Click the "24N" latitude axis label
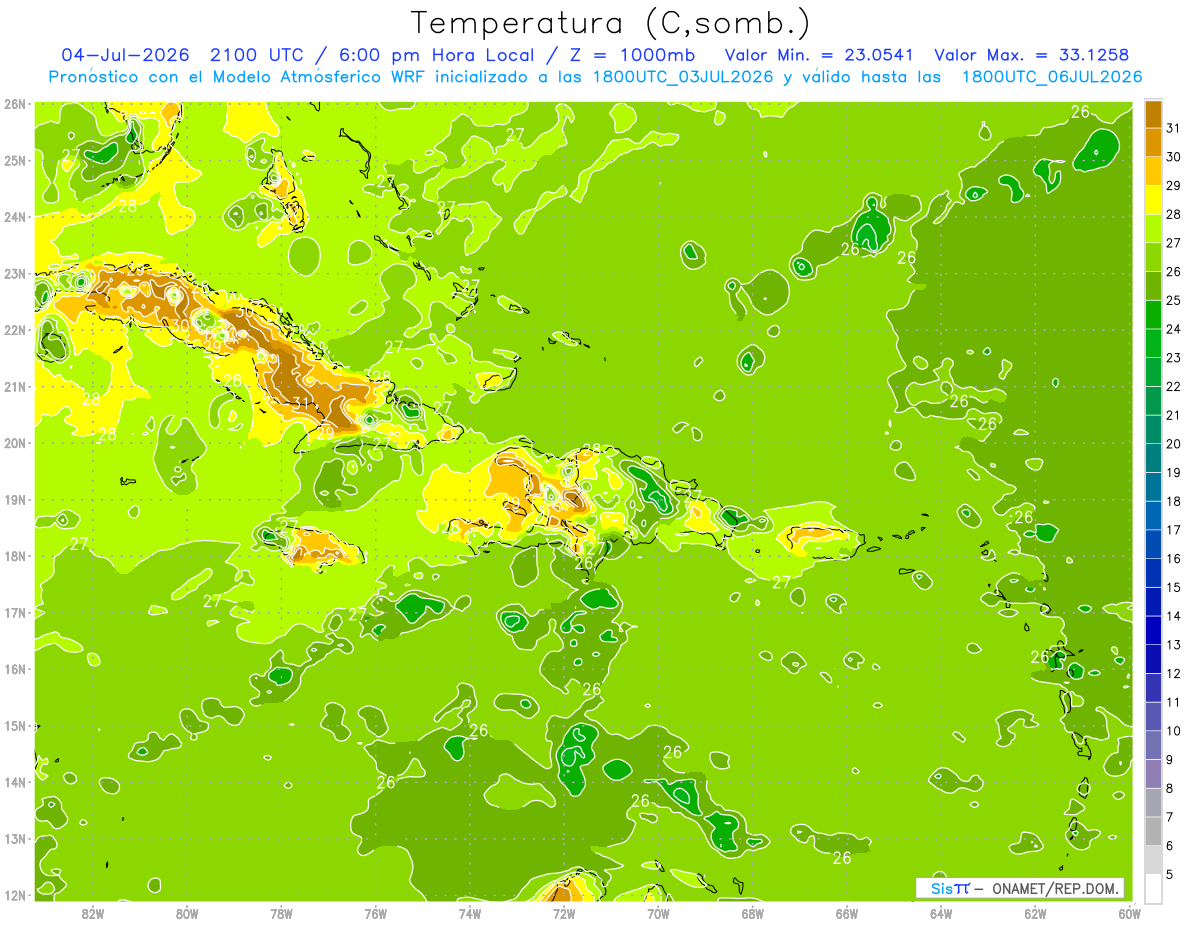Image resolution: width=1200 pixels, height=927 pixels. (15, 217)
